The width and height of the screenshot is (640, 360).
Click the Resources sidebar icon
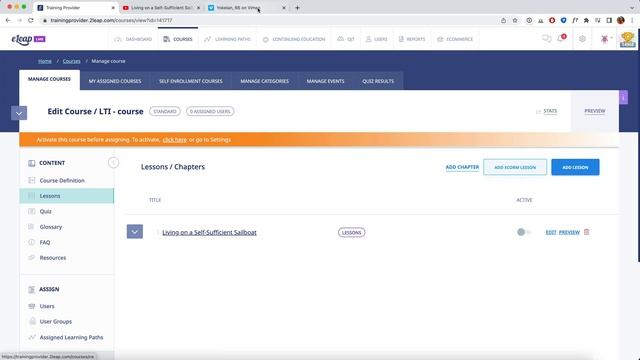[31, 258]
